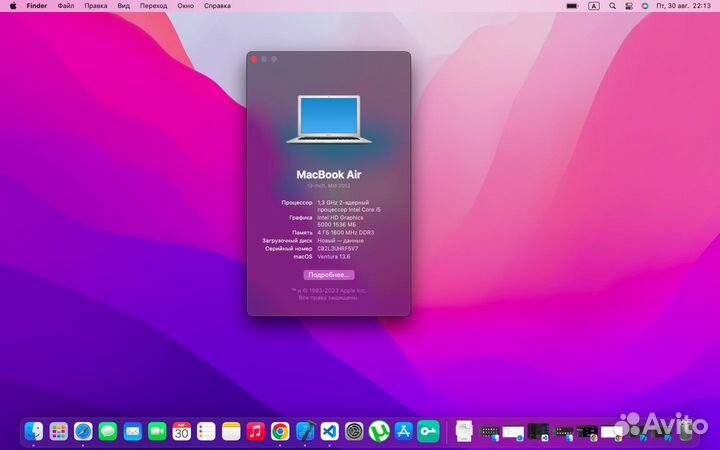720x450 pixels.
Task: Launch uTorrent from the Dock
Action: tap(379, 432)
